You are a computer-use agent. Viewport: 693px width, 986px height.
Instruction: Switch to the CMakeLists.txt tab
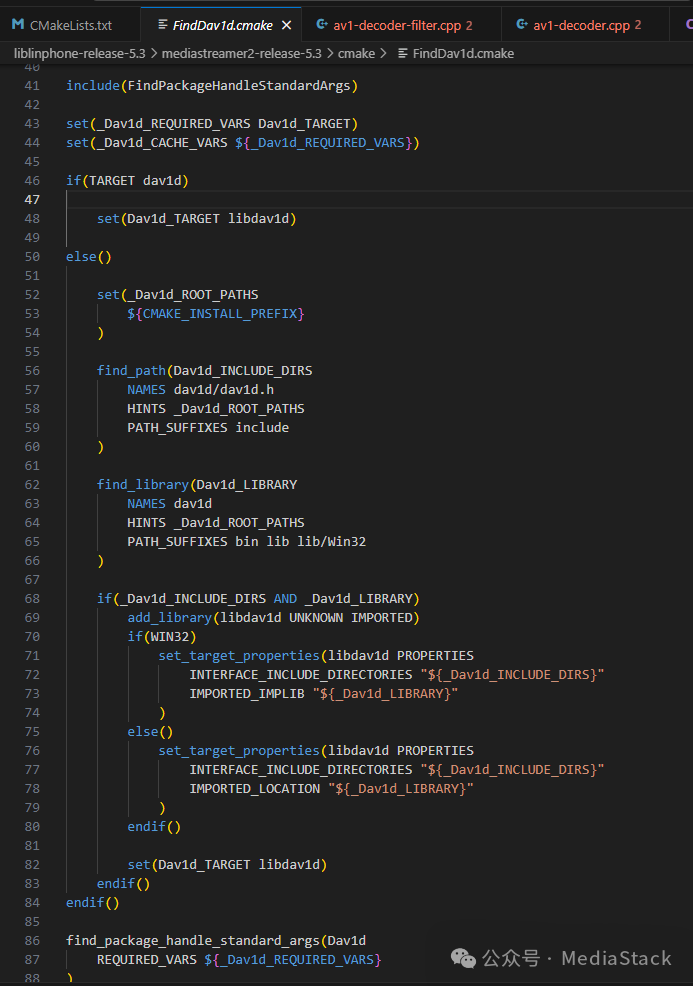click(x=70, y=25)
